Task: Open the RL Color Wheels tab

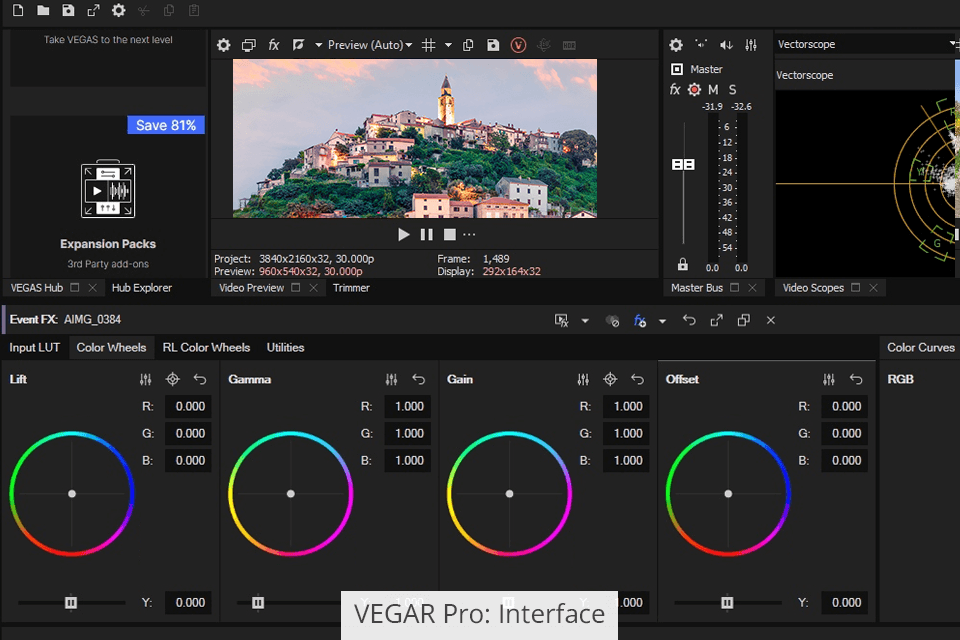Action: [206, 347]
